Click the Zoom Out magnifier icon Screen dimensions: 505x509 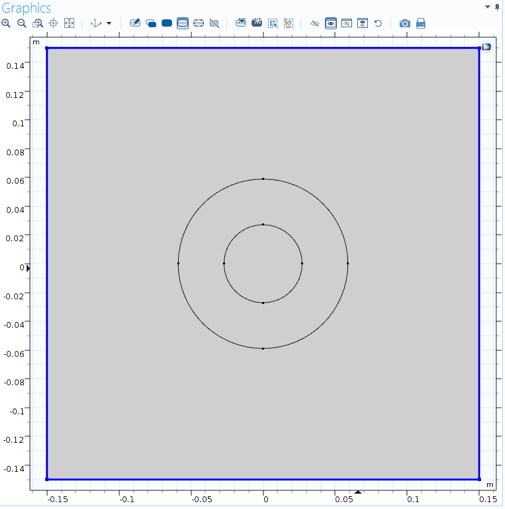click(22, 23)
